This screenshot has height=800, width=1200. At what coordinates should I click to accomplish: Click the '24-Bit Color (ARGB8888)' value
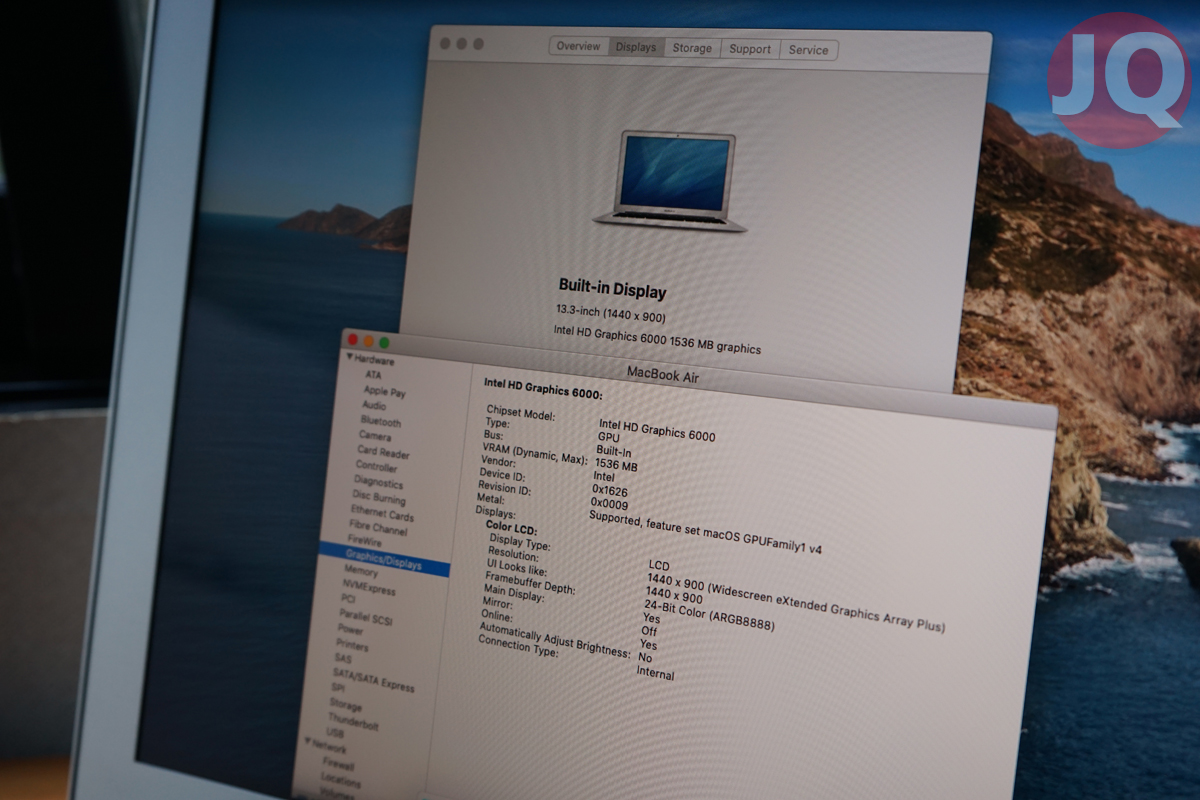709,613
